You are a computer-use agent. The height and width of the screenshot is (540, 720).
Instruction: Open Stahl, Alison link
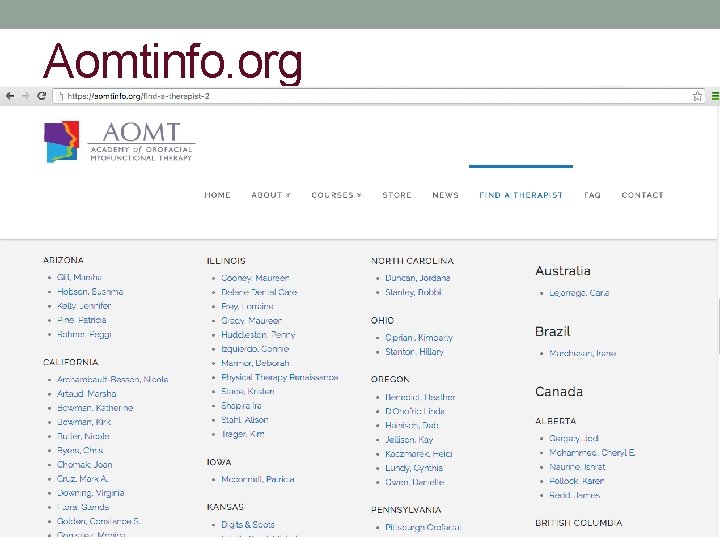click(x=245, y=420)
